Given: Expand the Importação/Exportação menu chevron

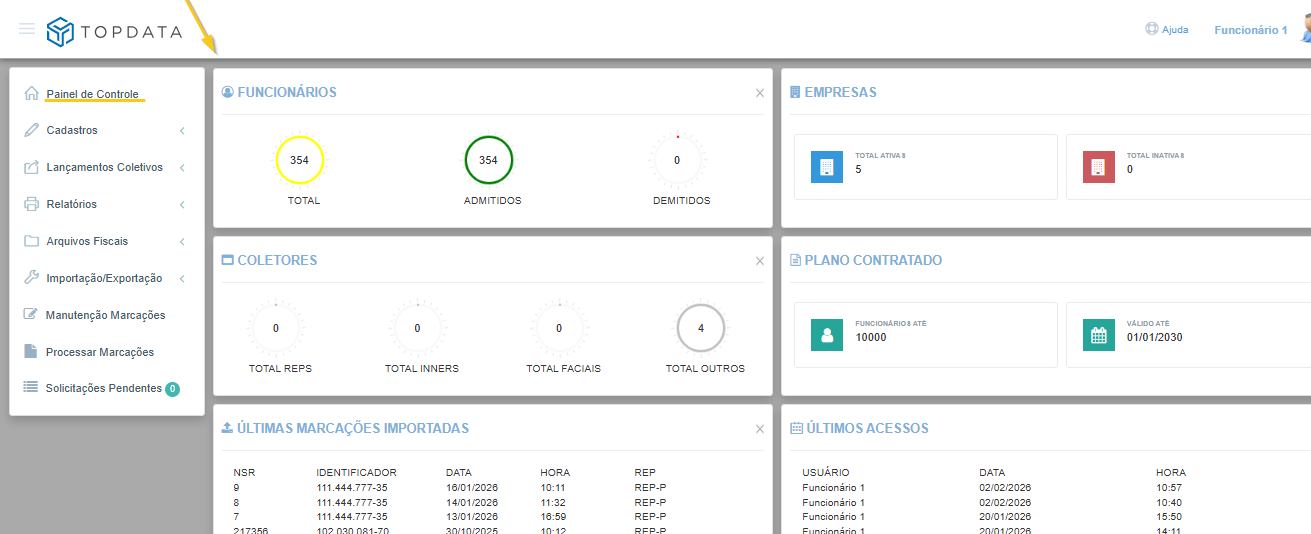Looking at the screenshot, I should tap(182, 279).
